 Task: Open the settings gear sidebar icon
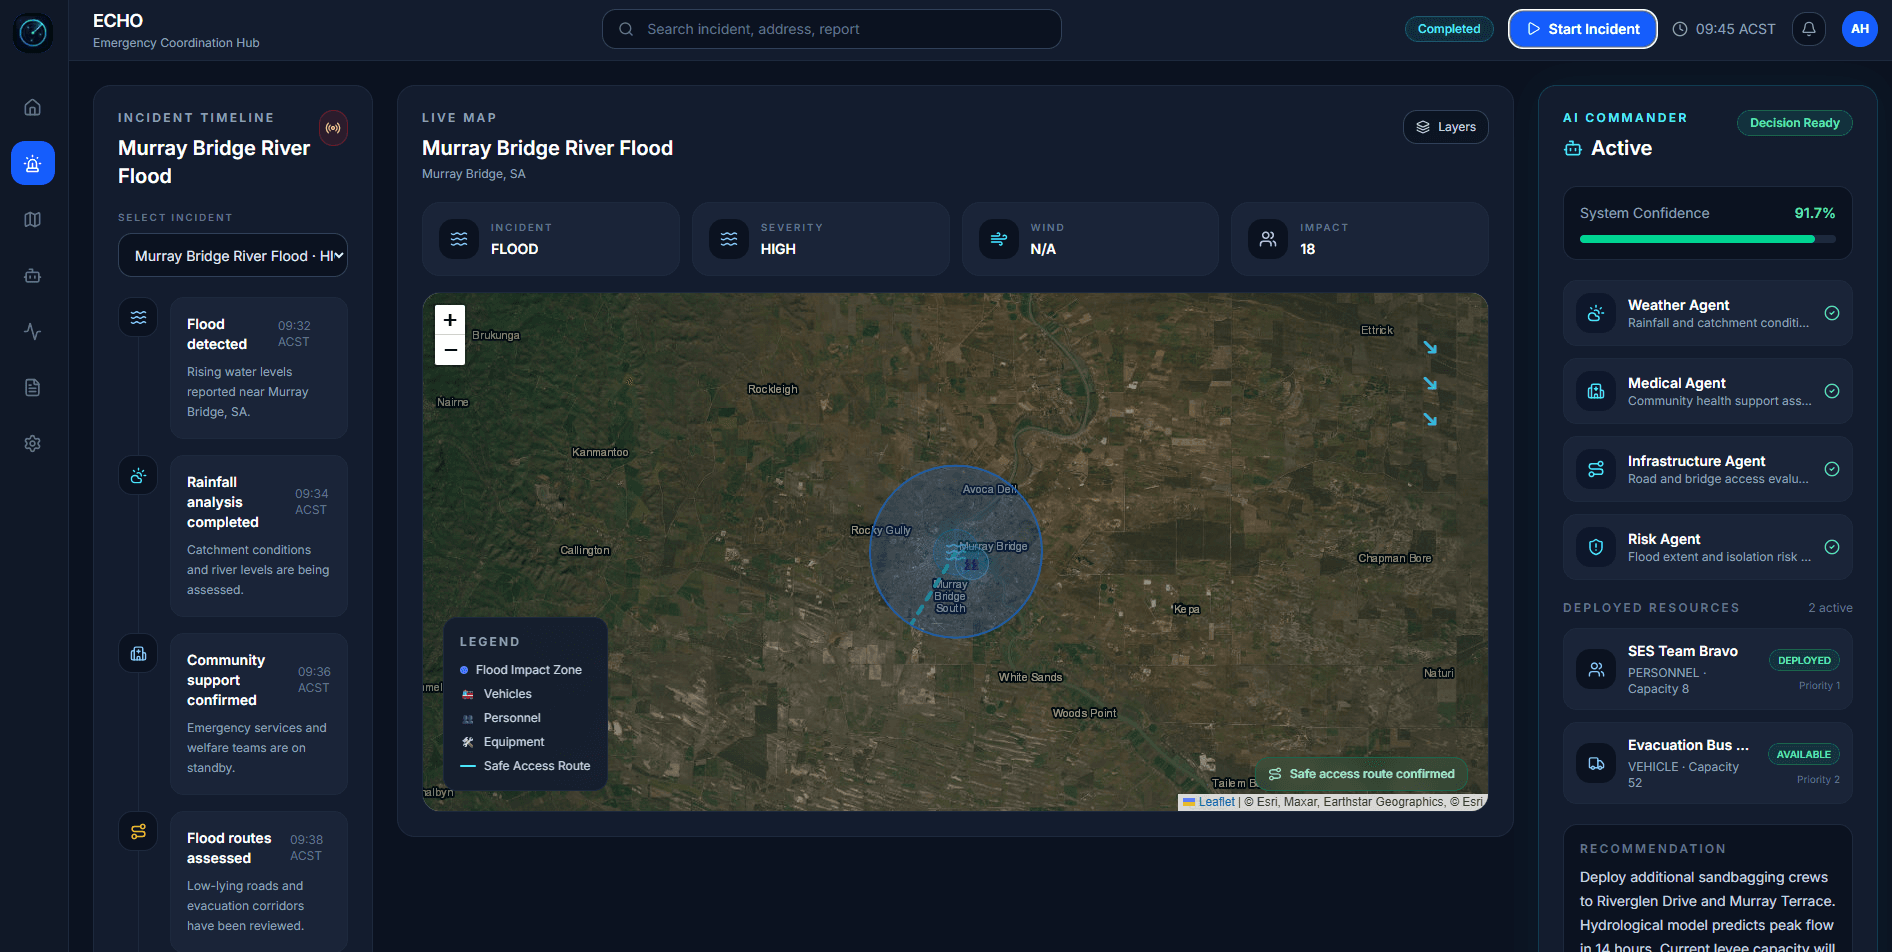[x=33, y=443]
